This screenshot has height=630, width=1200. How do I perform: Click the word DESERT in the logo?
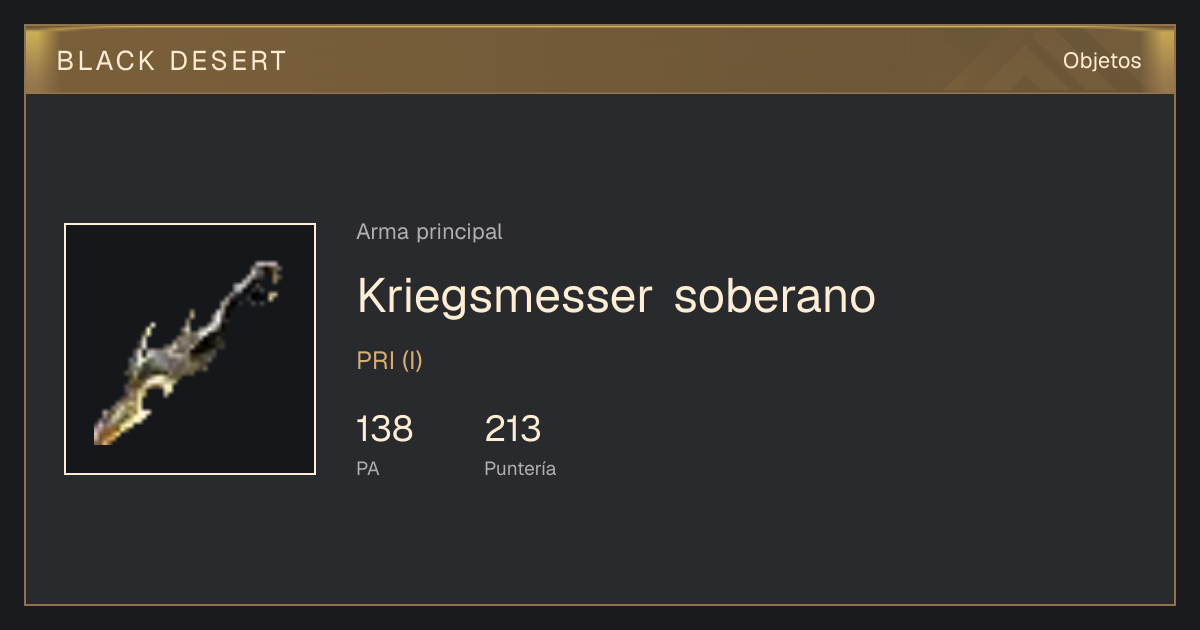point(228,61)
